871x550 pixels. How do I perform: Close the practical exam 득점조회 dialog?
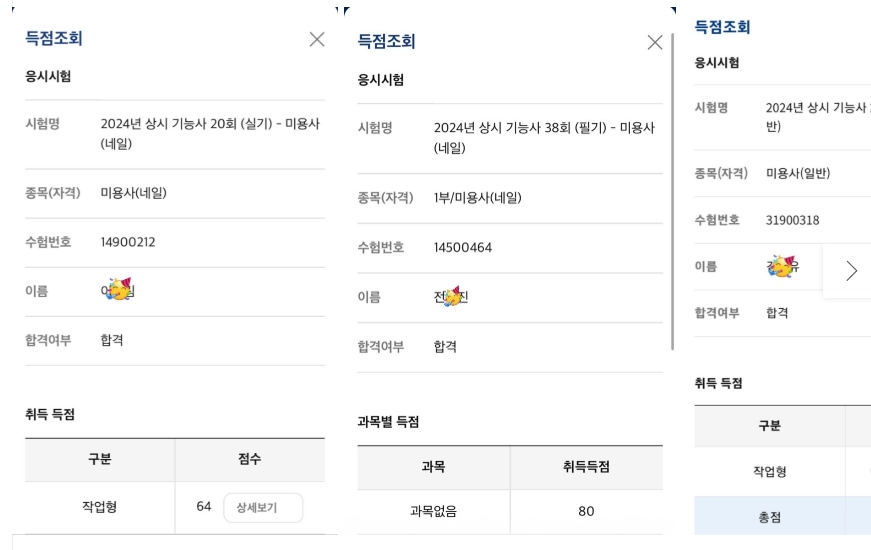tap(317, 39)
